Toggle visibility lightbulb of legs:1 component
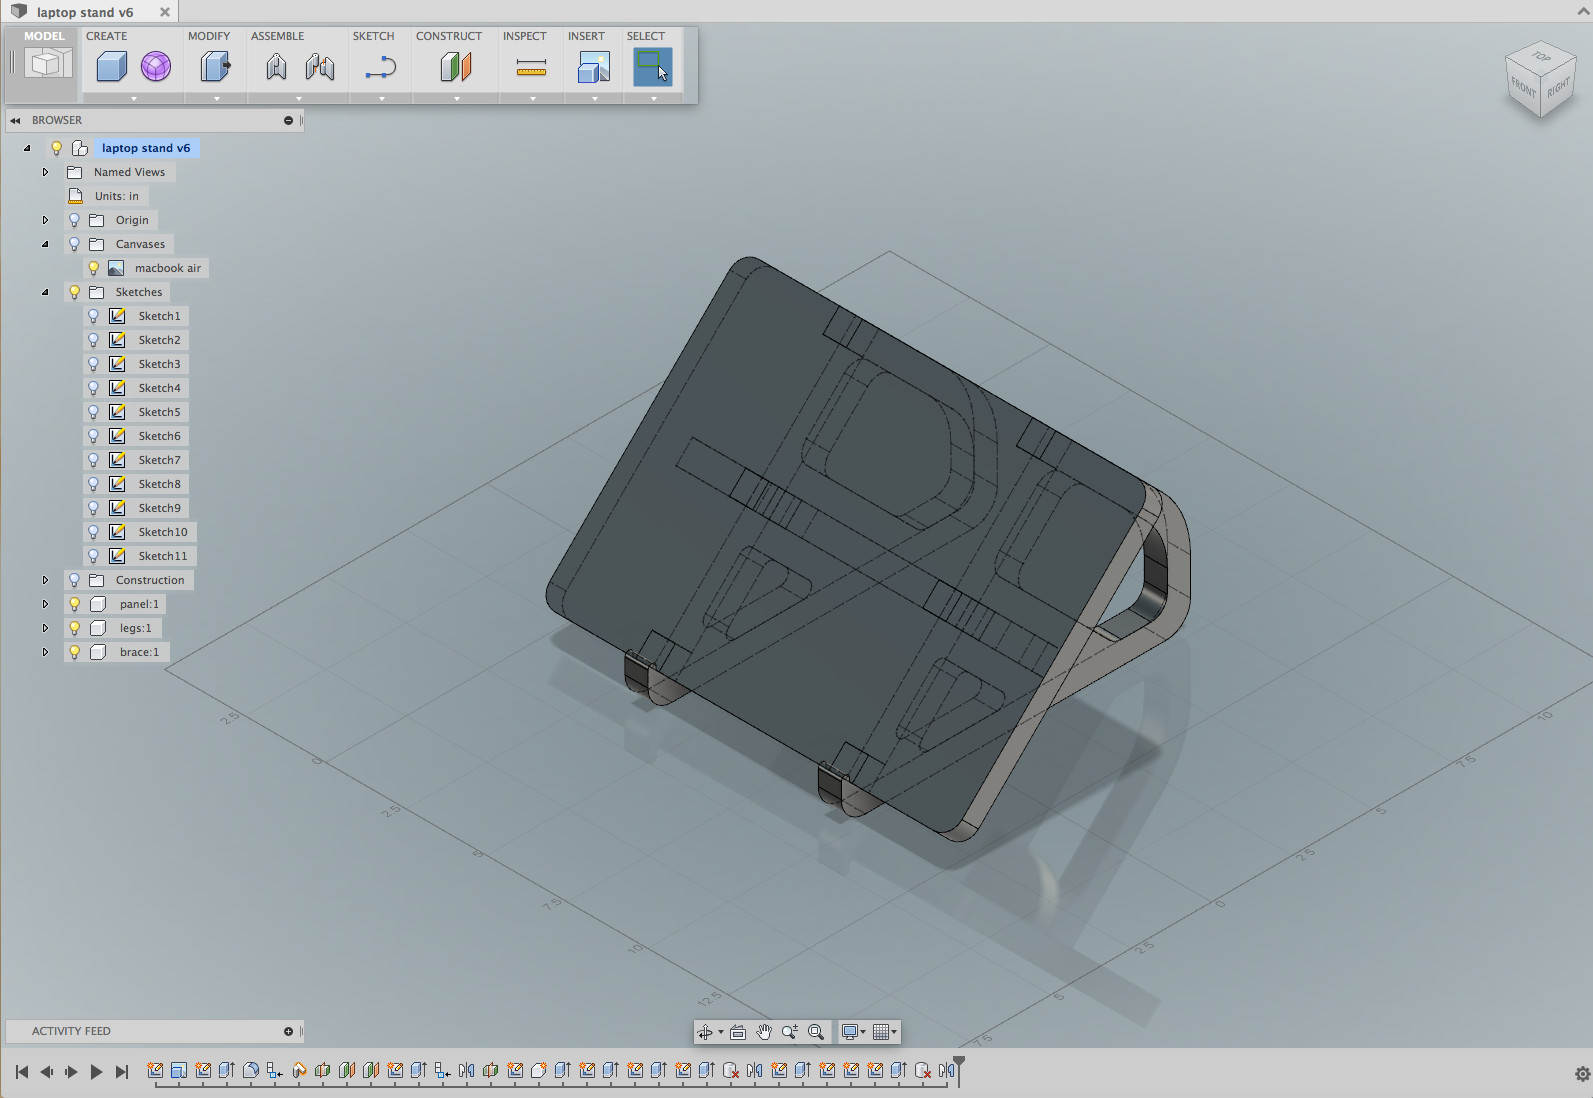This screenshot has height=1098, width=1593. click(74, 628)
